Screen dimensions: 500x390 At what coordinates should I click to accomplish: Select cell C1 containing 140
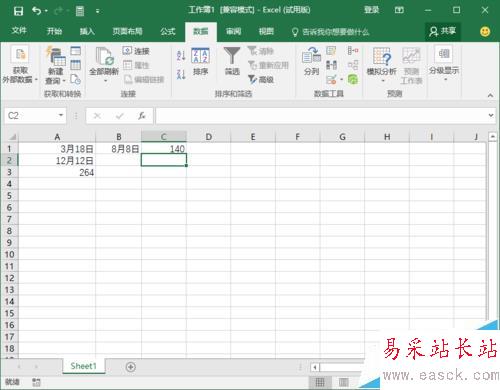[164, 149]
